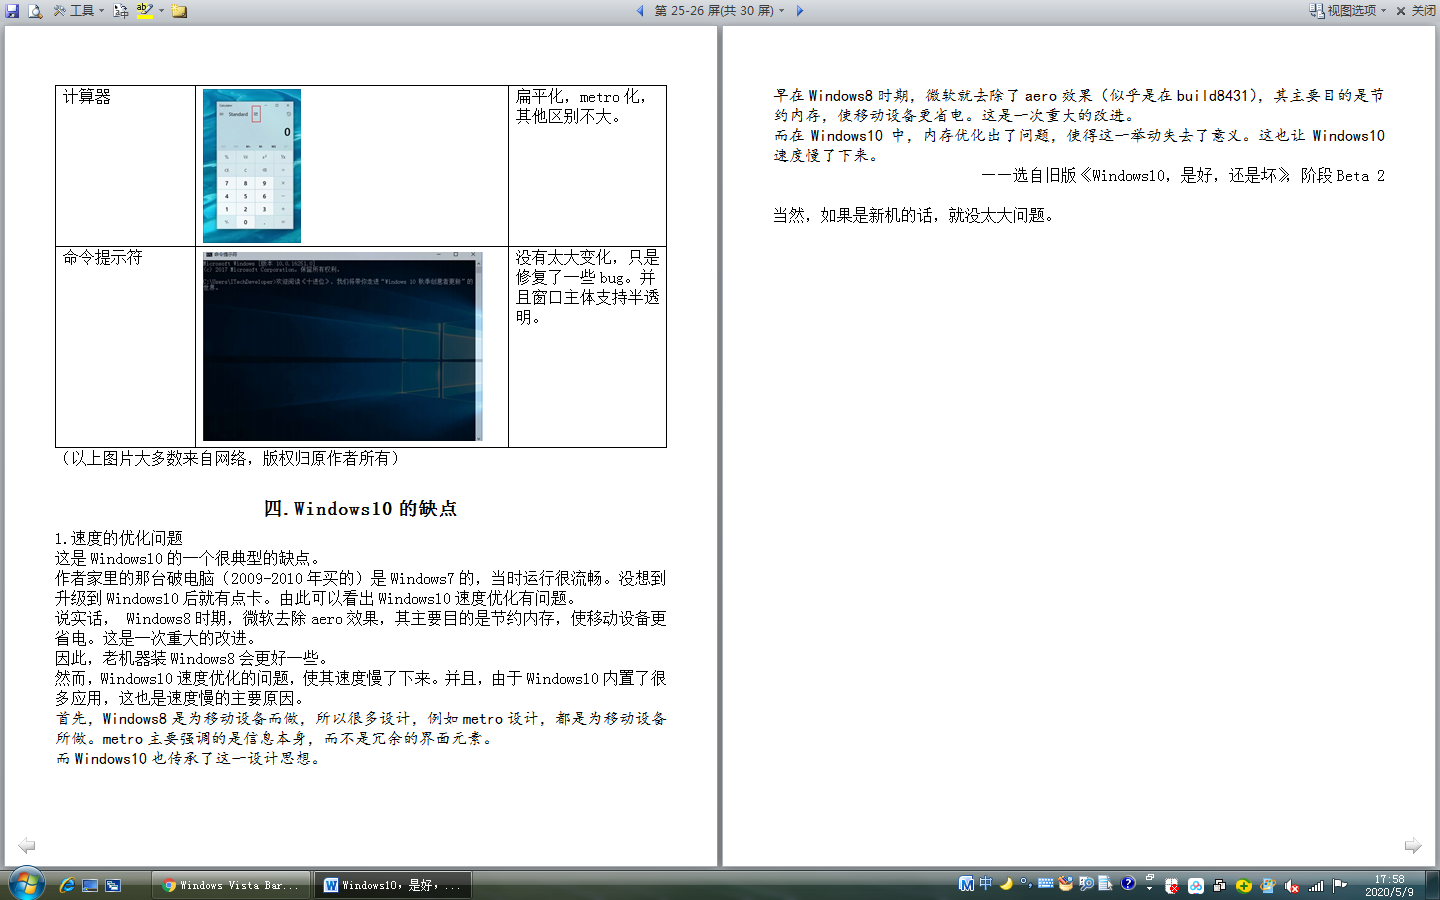Open the 工具 (Tools) menu
Screen dimensions: 1440x900
[x=79, y=11]
